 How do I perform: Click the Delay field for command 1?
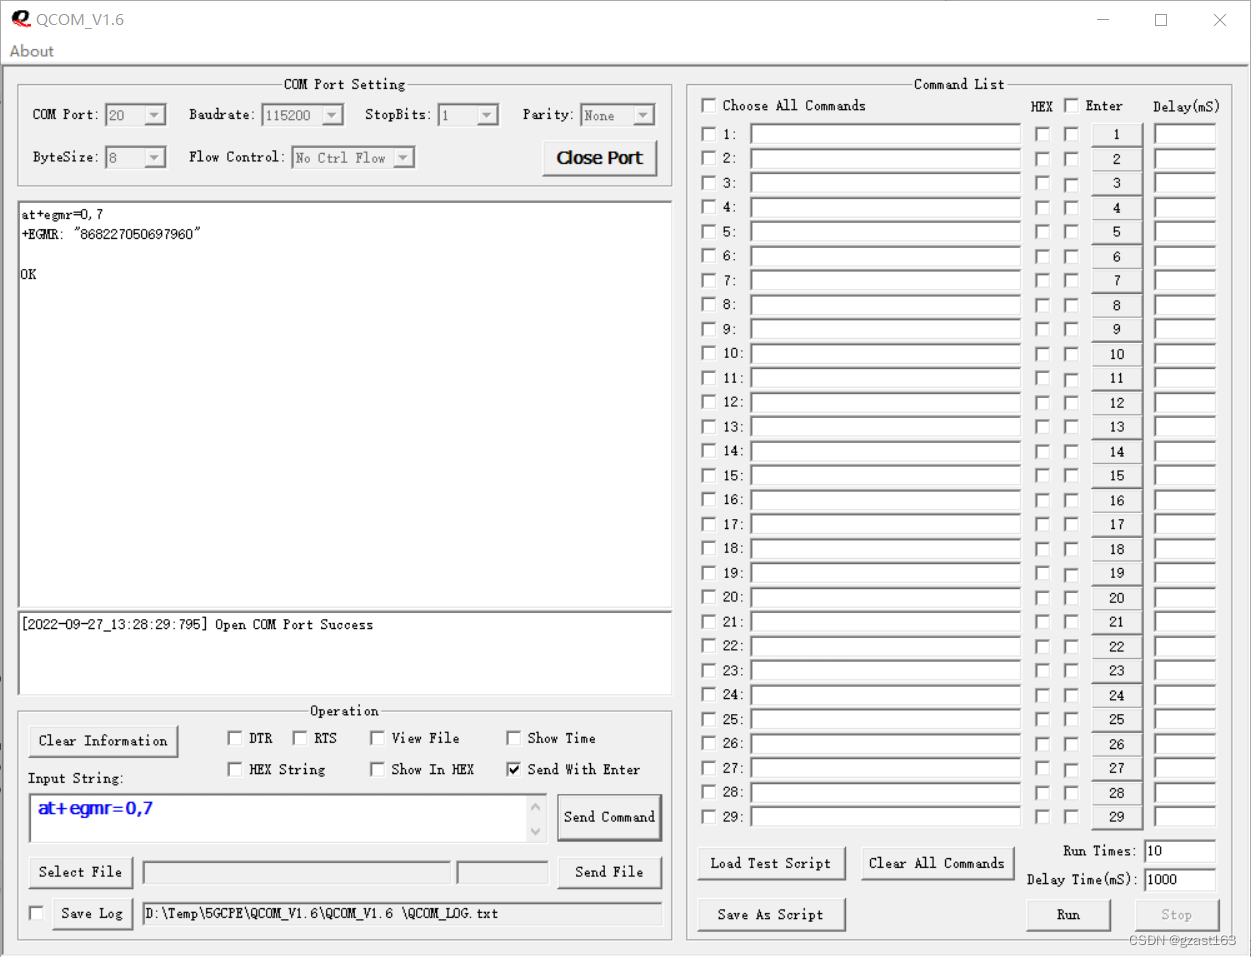click(x=1185, y=134)
